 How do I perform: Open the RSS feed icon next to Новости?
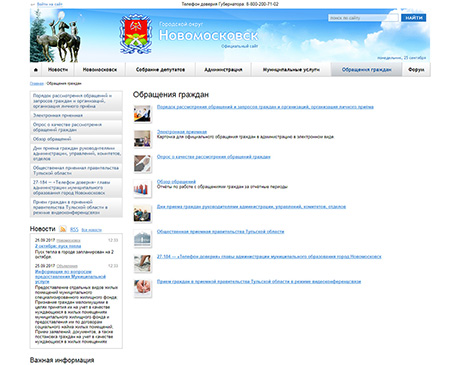[63, 229]
